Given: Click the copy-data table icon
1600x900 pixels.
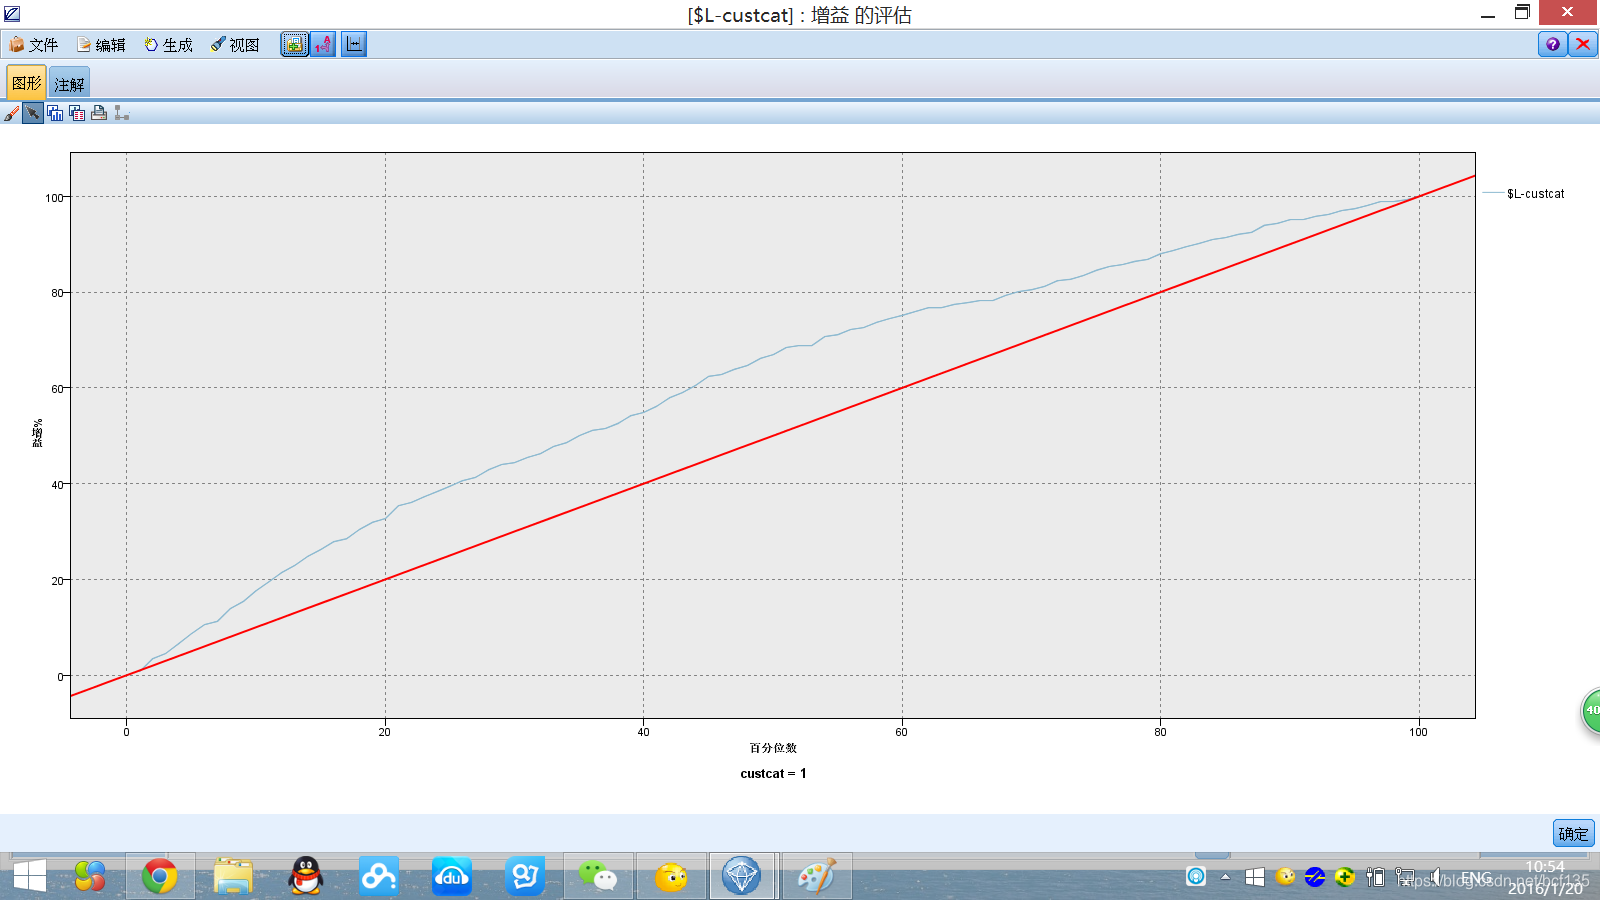Looking at the screenshot, I should pyautogui.click(x=77, y=113).
